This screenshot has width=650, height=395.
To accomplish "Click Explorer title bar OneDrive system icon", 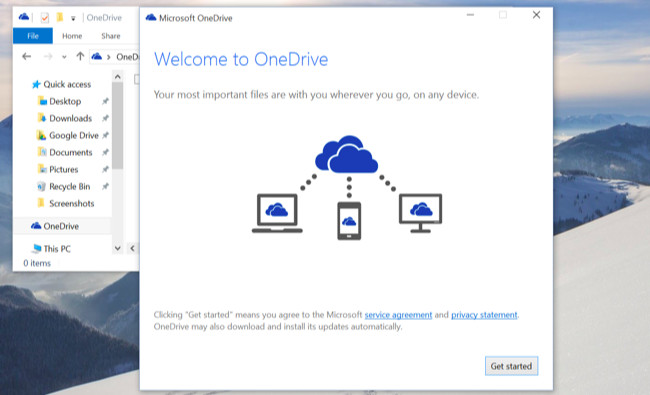I will [24, 17].
